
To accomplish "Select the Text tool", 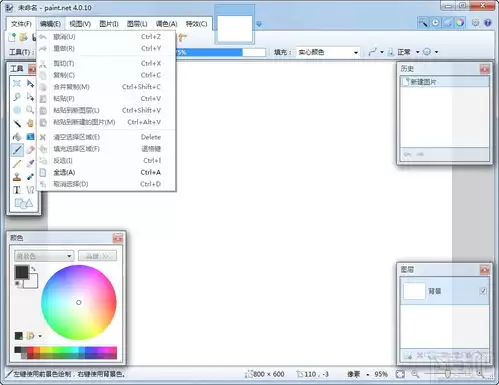I will click(17, 190).
